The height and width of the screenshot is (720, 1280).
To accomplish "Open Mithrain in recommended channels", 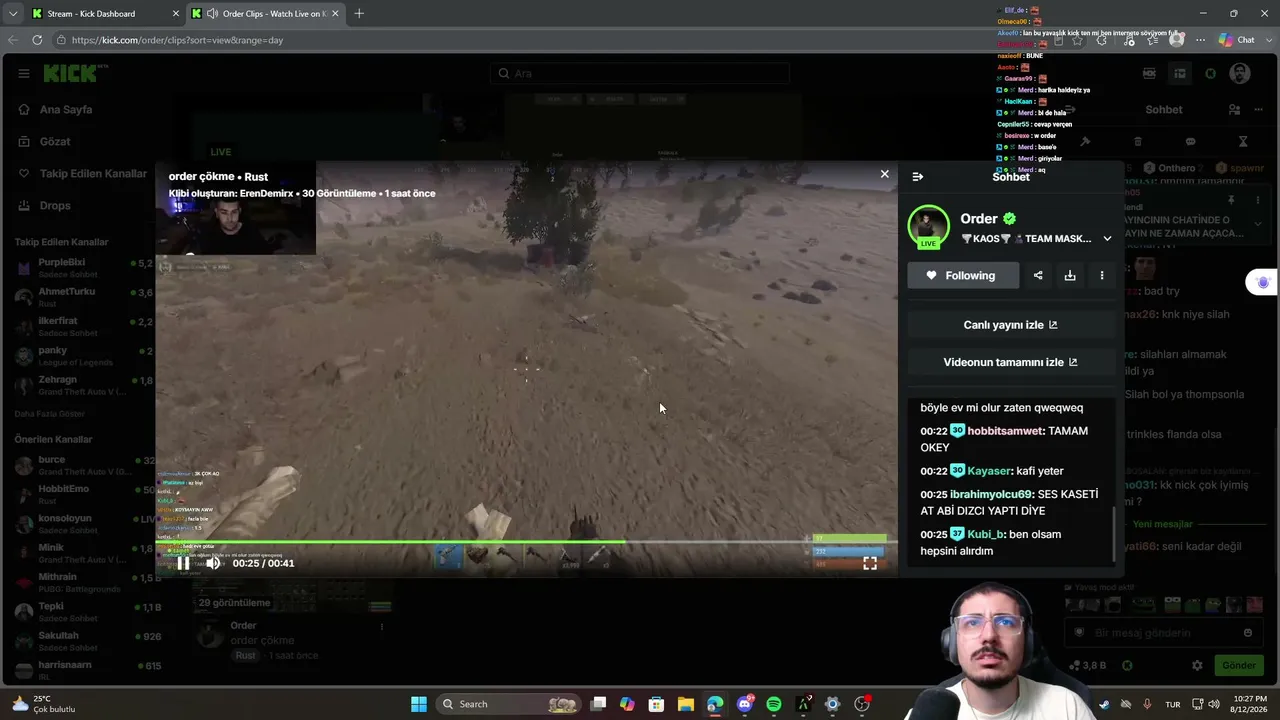I will [x=82, y=582].
